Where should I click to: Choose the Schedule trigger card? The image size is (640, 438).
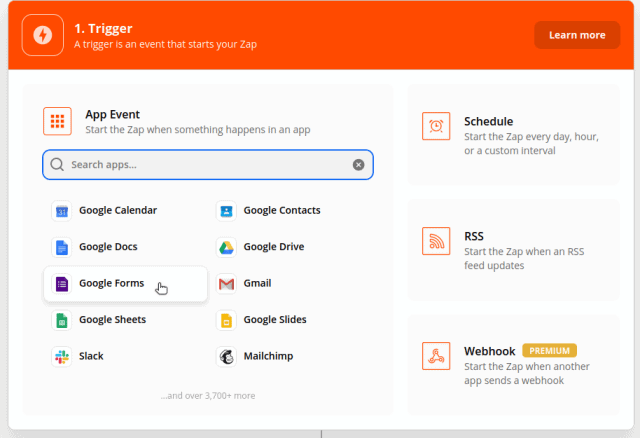(x=513, y=136)
